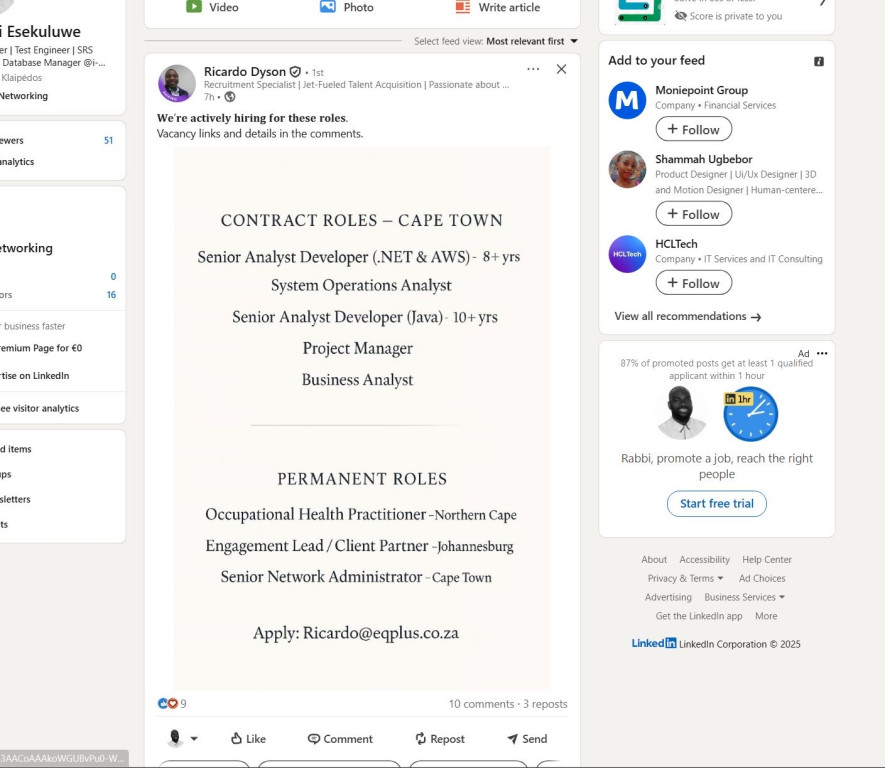Click the Video post icon
Viewport: 885px width, 768px height.
194,7
